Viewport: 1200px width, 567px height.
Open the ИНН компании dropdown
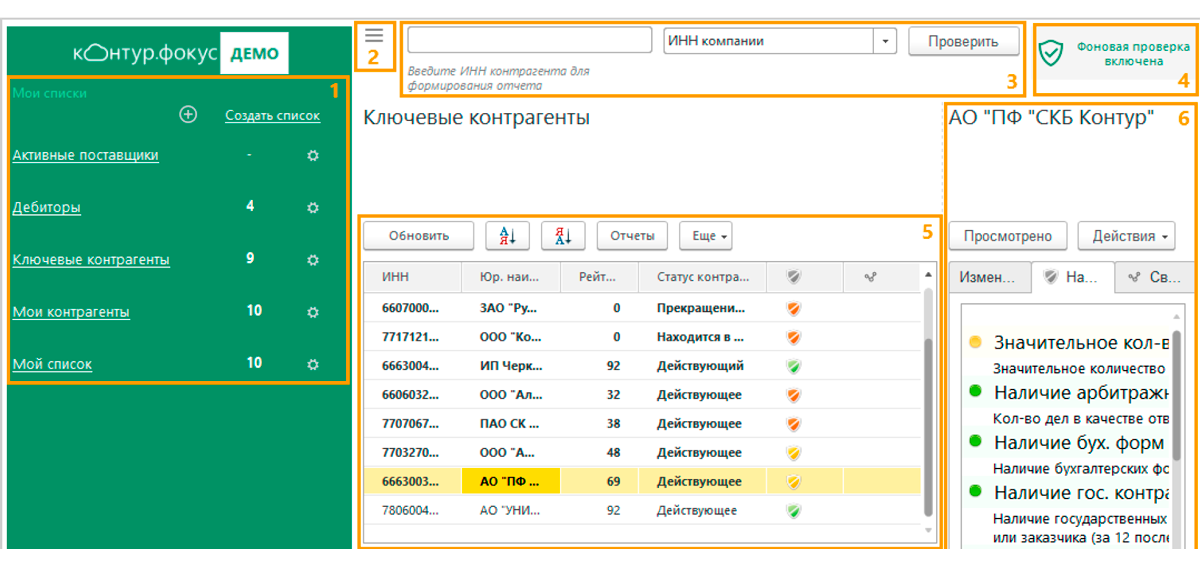pos(885,41)
